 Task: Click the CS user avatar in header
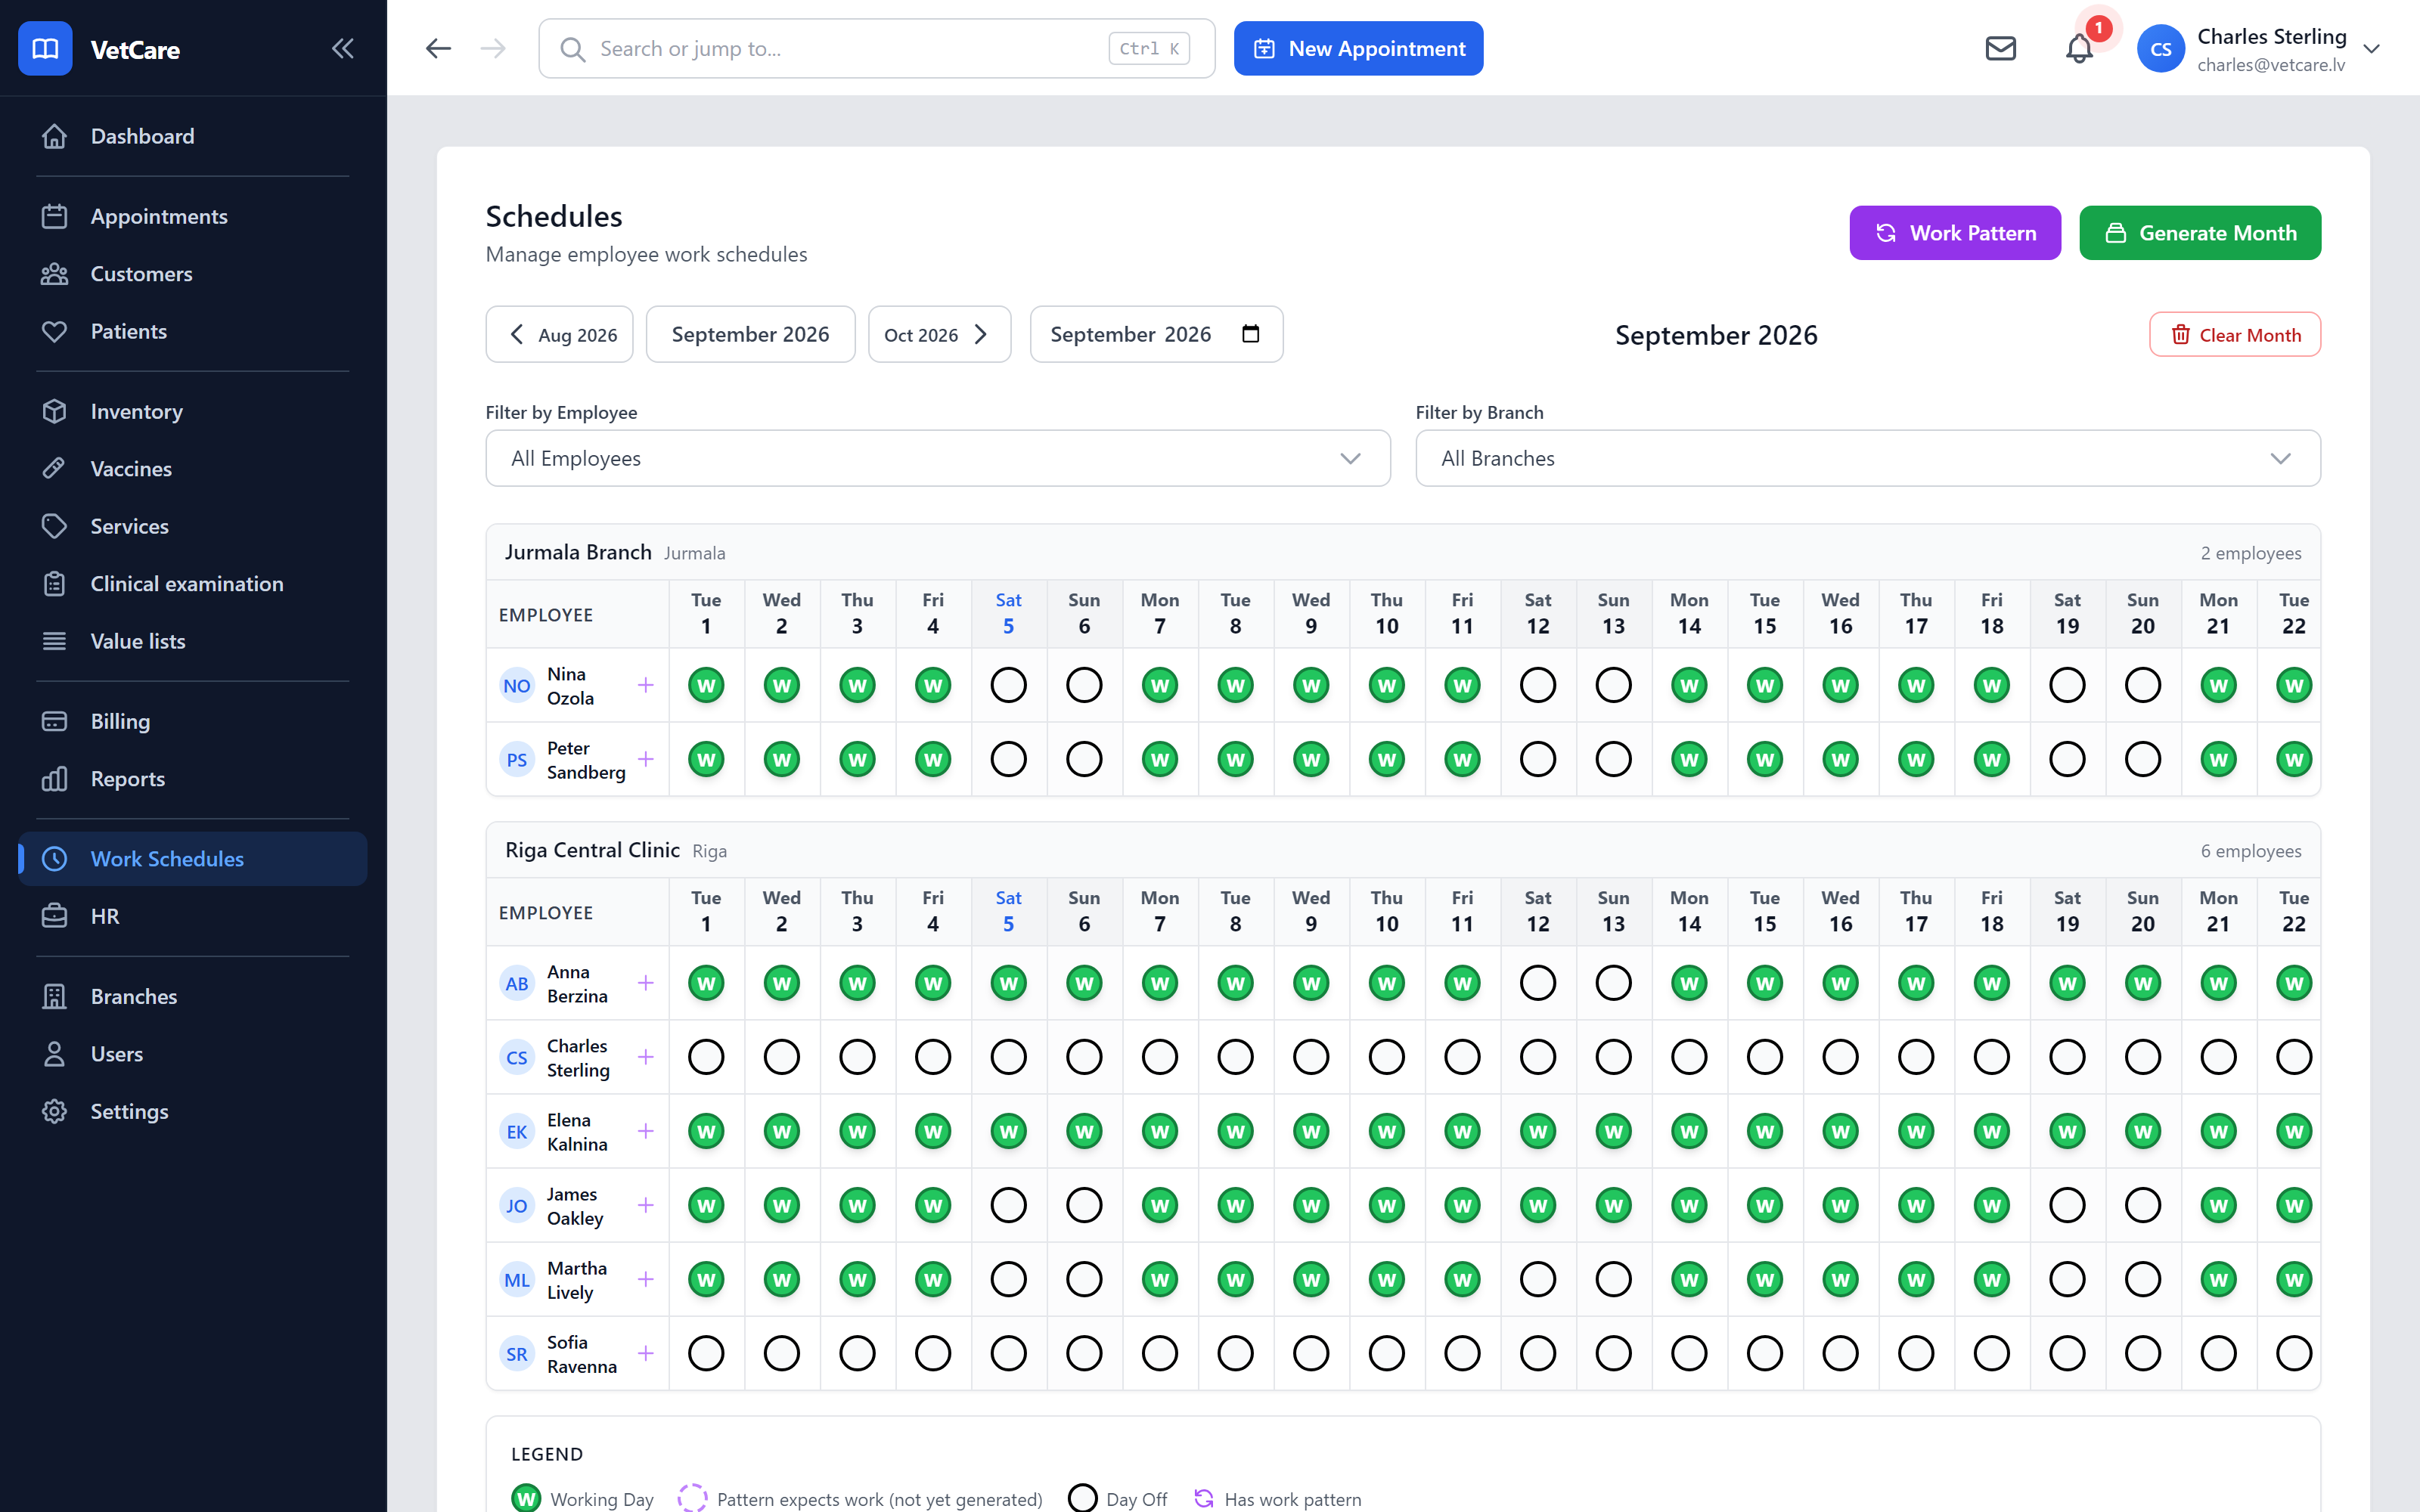(2160, 49)
